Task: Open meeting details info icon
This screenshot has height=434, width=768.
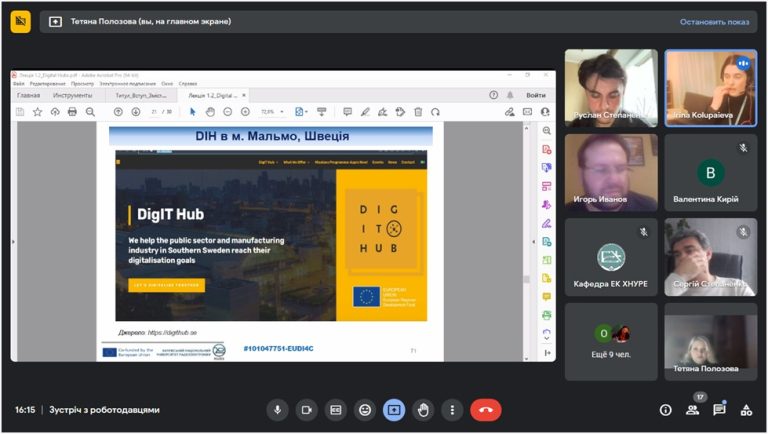Action: click(665, 410)
